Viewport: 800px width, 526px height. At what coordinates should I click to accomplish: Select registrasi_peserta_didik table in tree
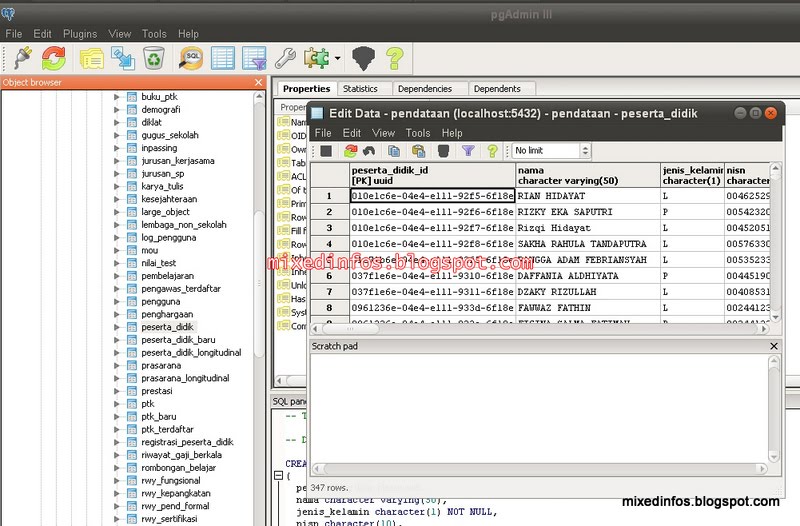(187, 442)
